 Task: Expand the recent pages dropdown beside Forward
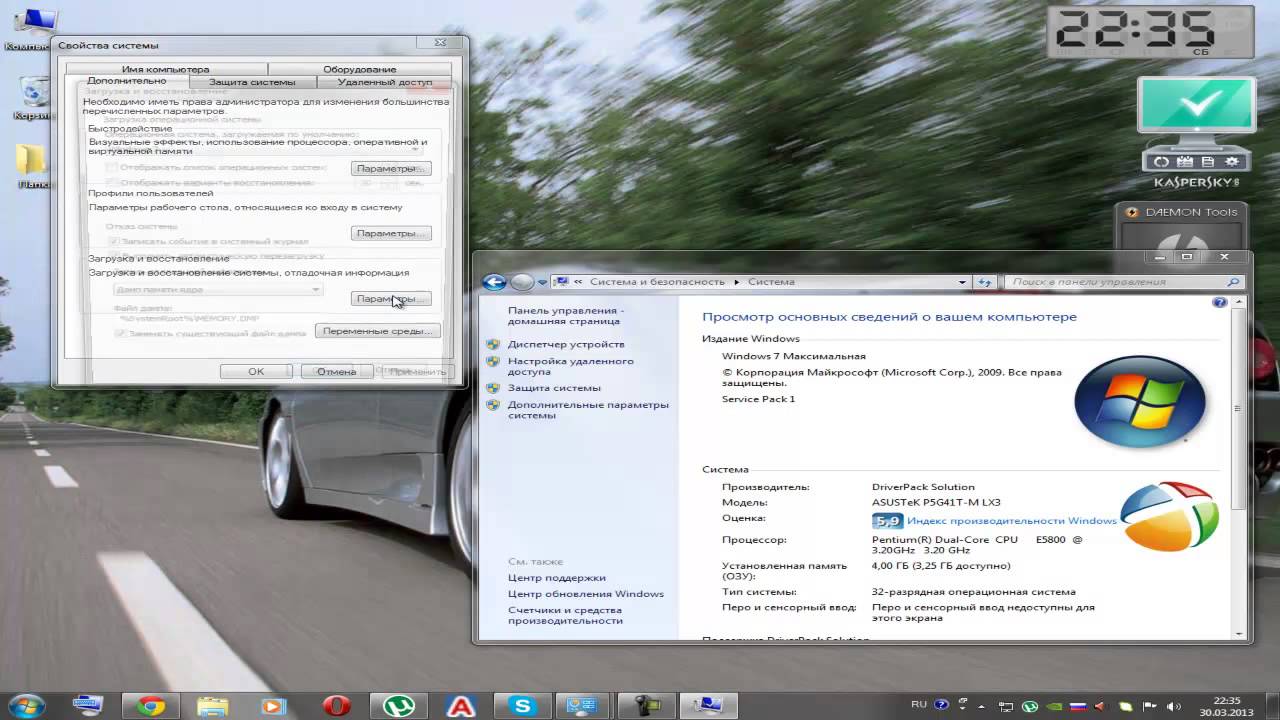[x=542, y=283]
